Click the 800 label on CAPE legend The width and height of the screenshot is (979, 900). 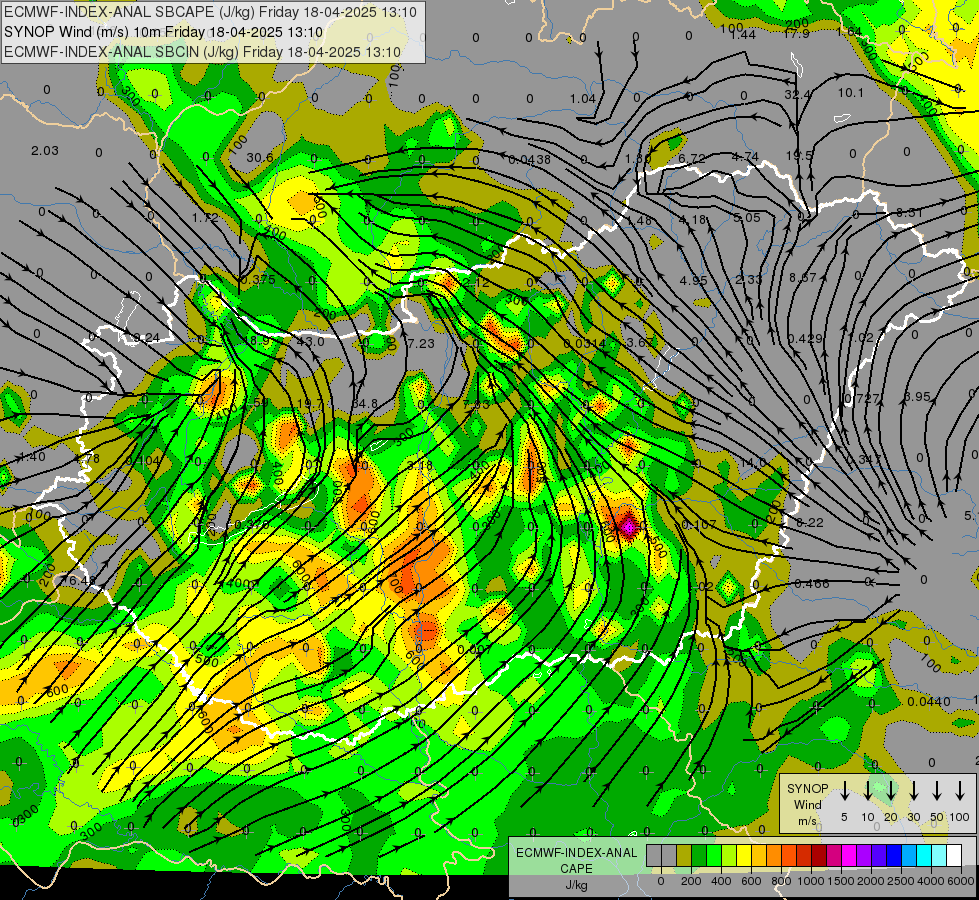tap(781, 881)
